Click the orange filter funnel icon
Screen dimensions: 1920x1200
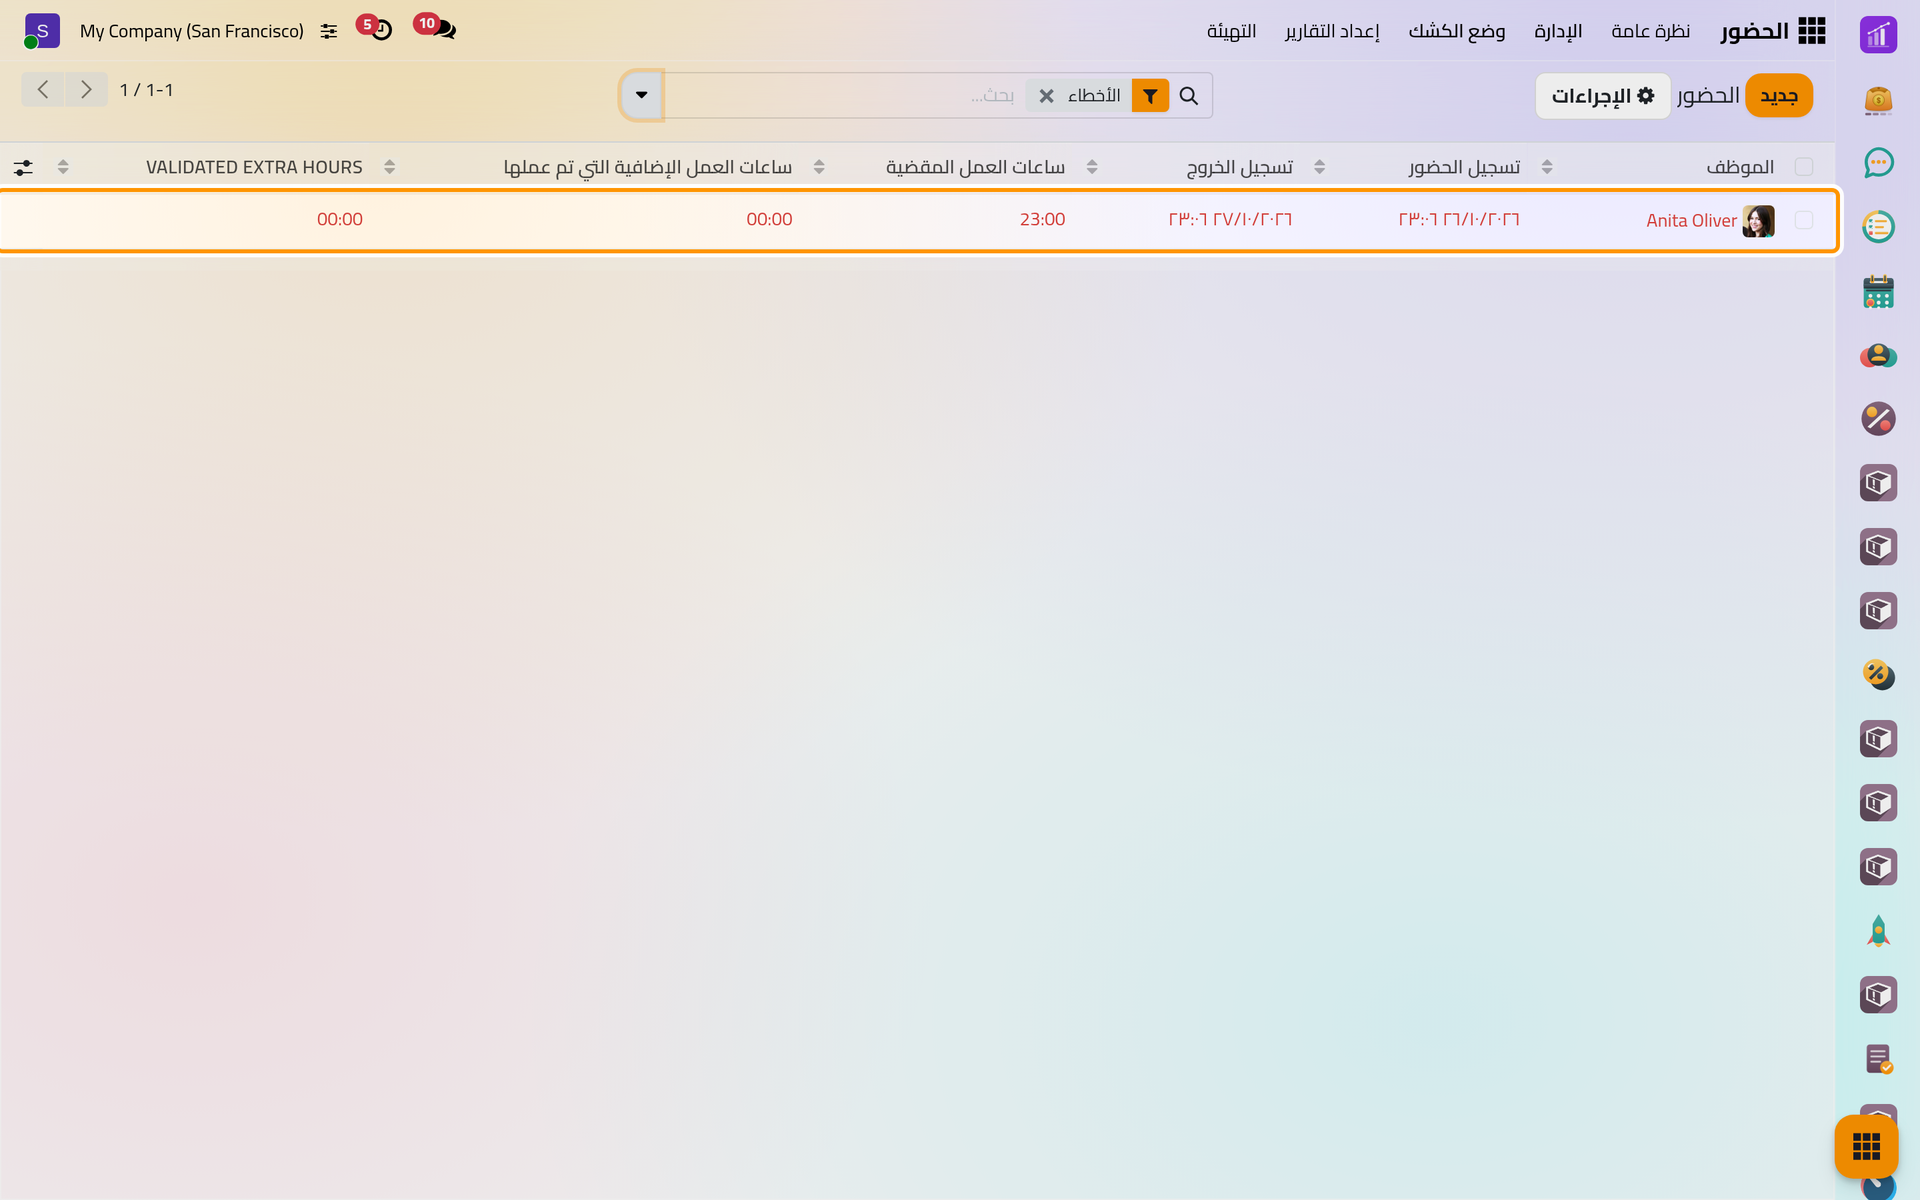(1151, 96)
